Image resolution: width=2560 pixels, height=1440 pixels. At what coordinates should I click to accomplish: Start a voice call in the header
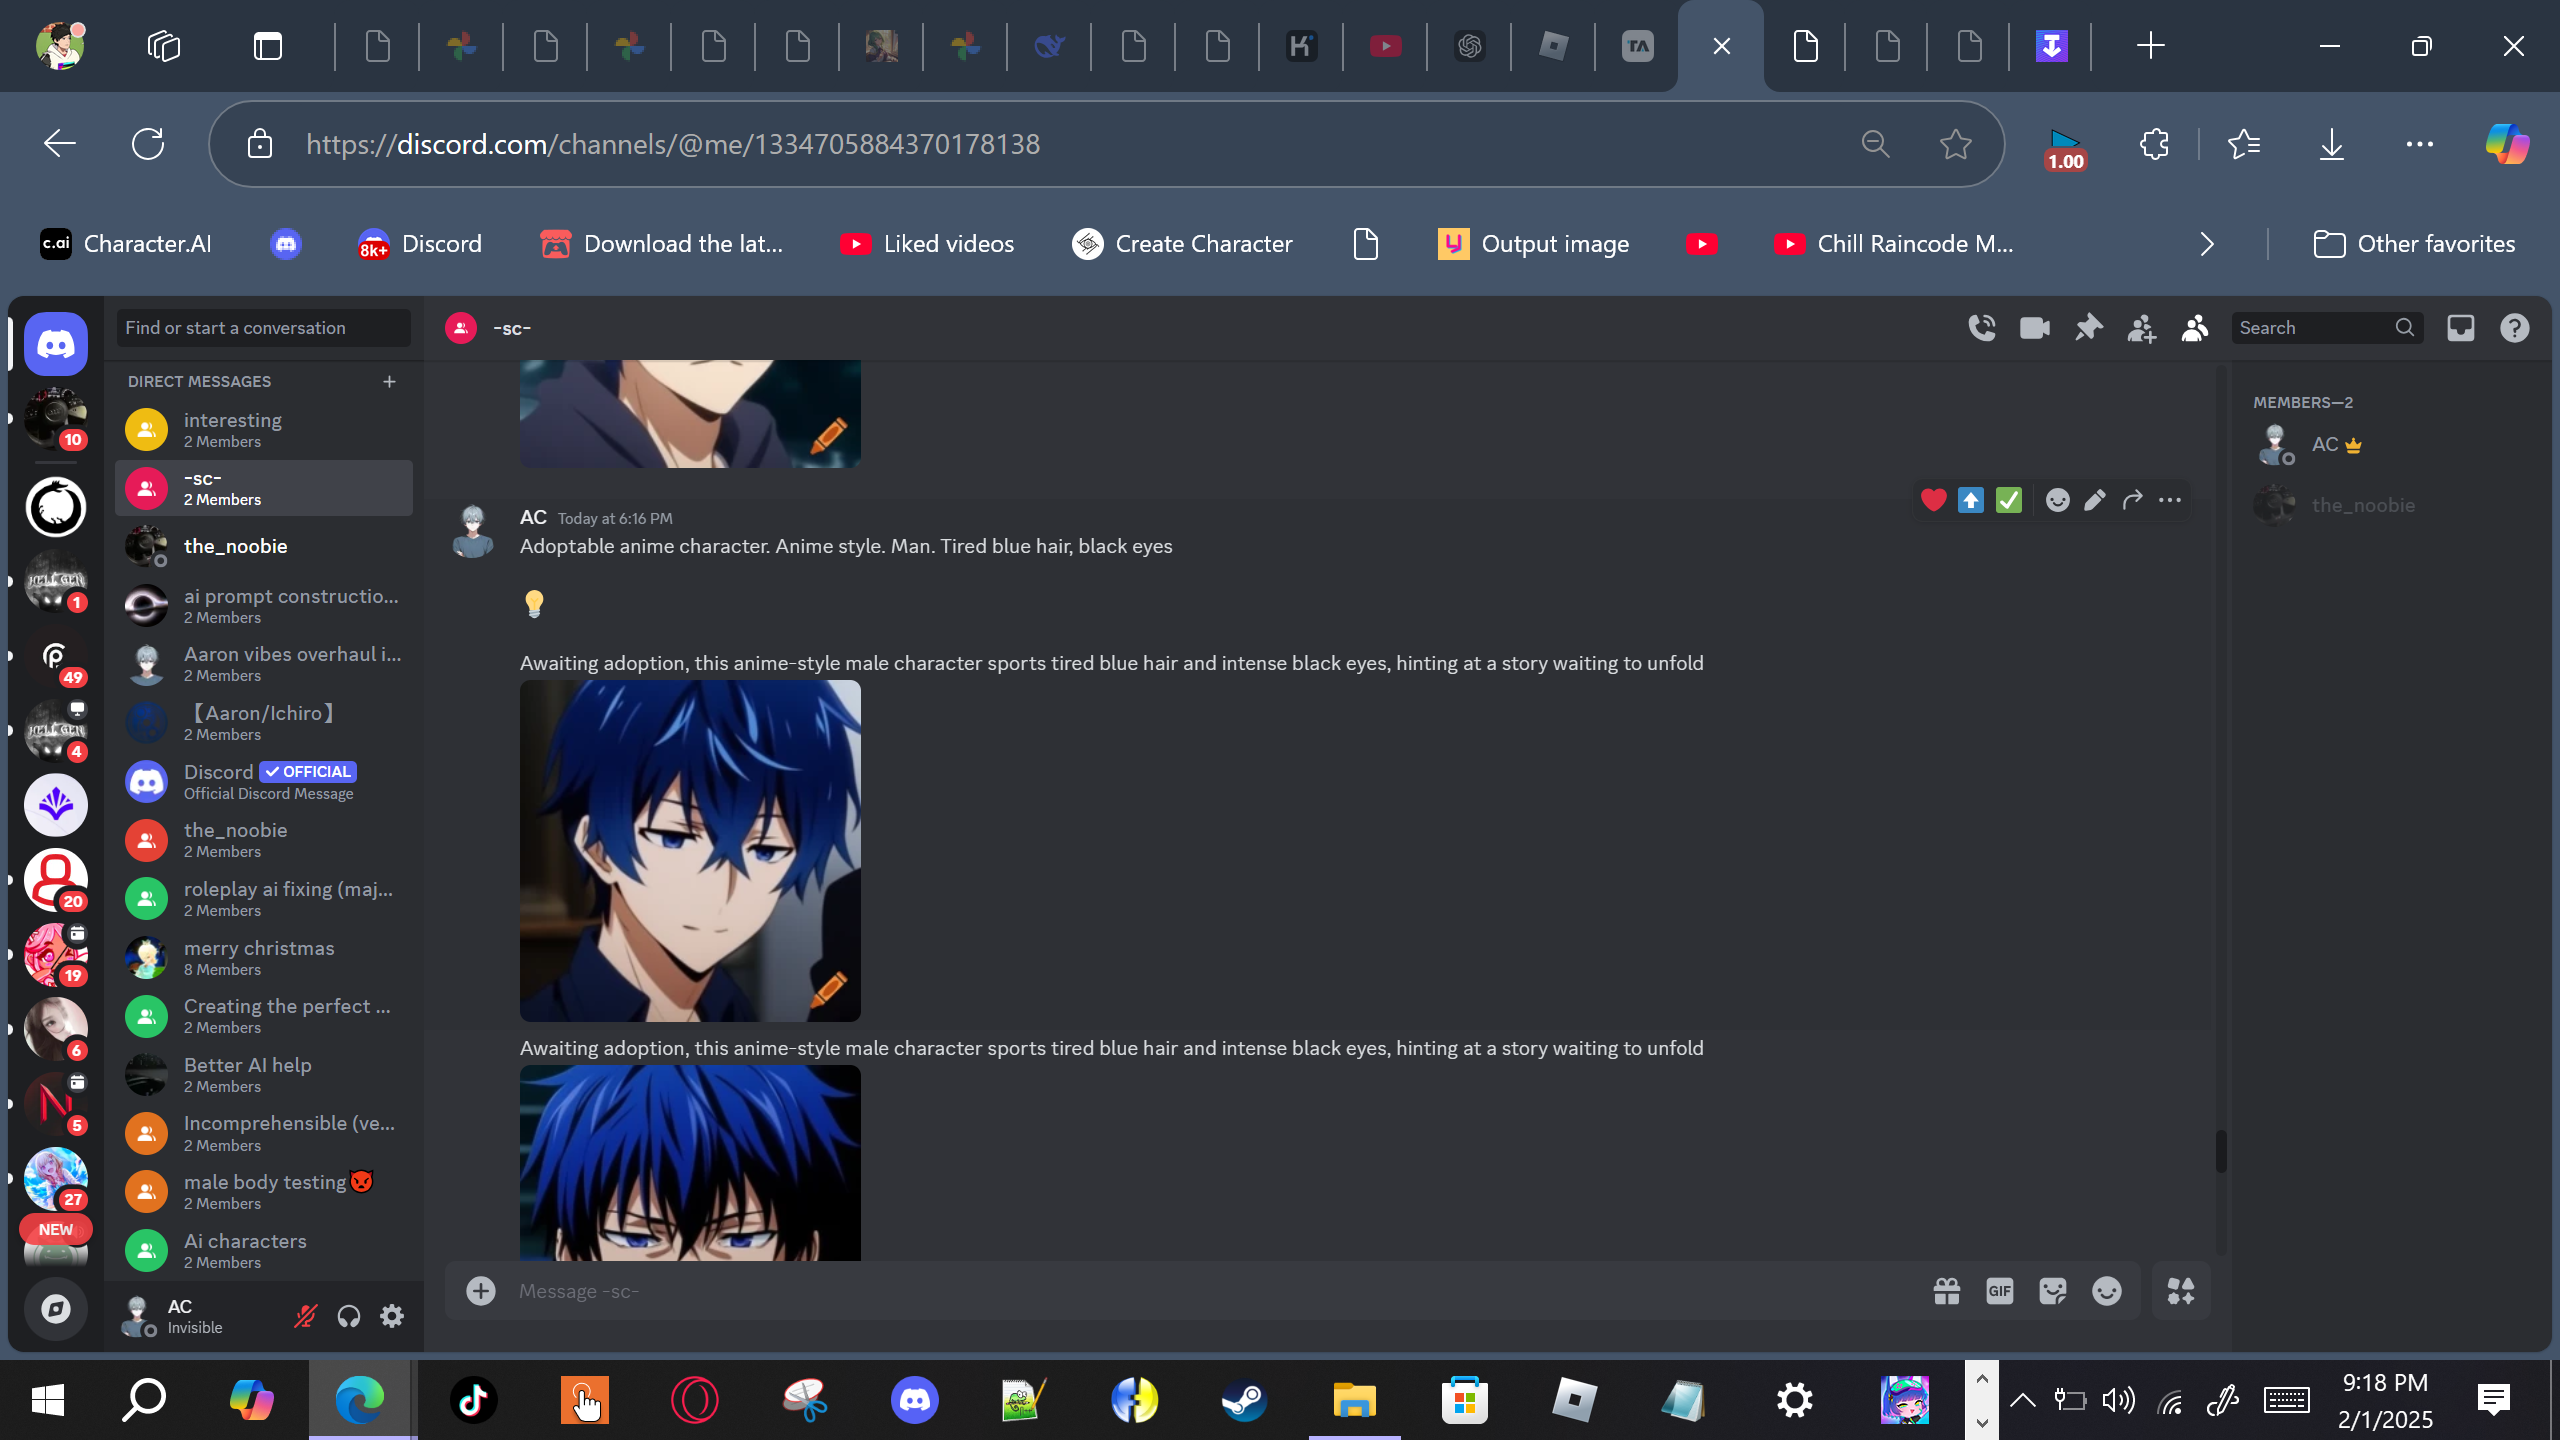[1981, 328]
